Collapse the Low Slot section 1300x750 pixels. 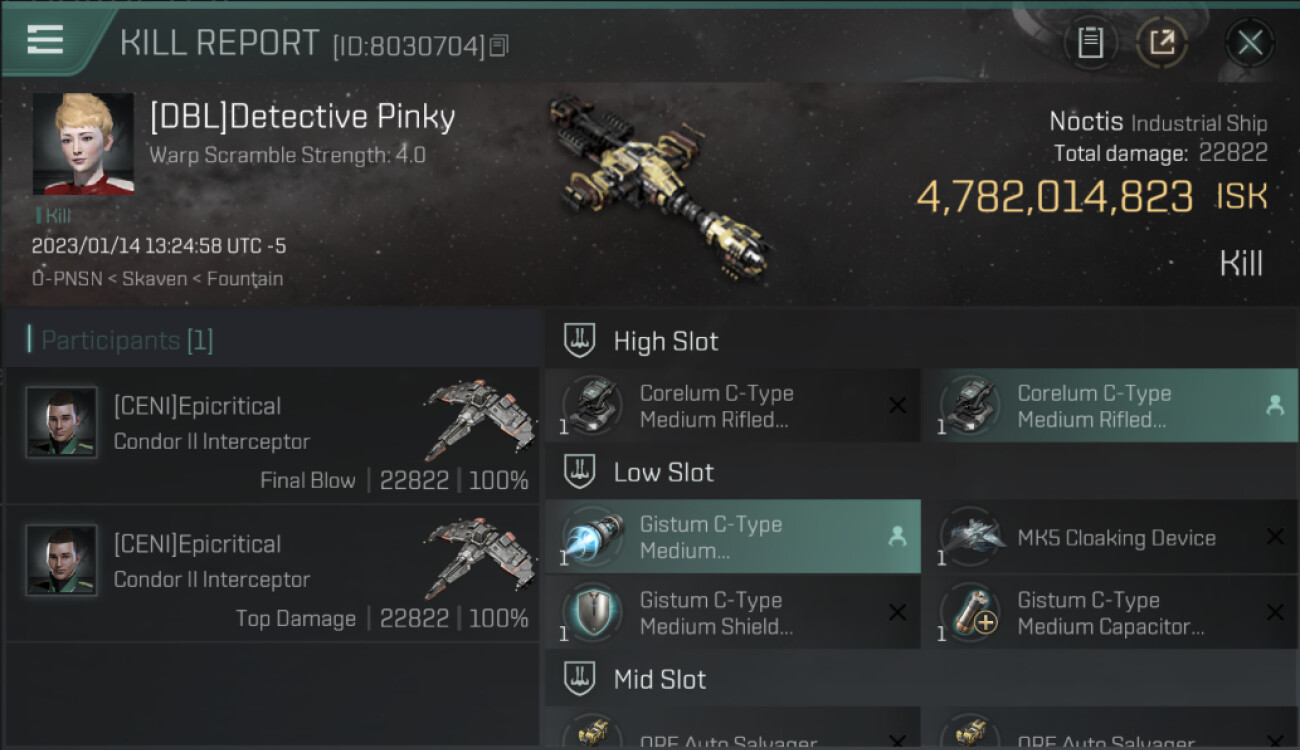coord(580,472)
